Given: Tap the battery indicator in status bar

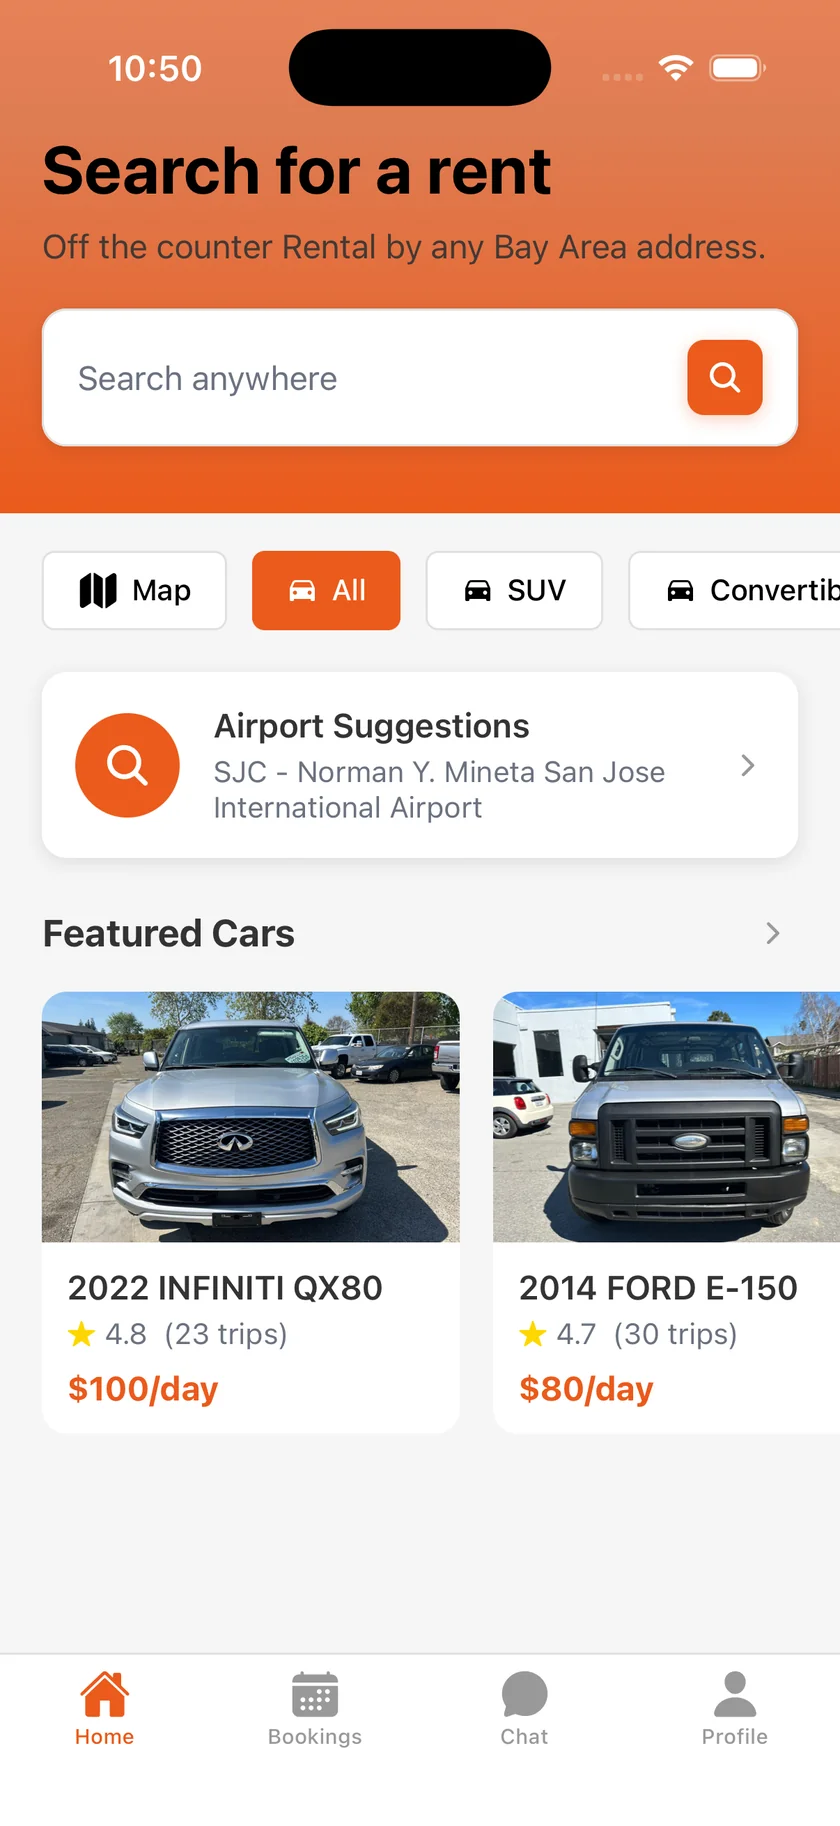Looking at the screenshot, I should pyautogui.click(x=737, y=68).
